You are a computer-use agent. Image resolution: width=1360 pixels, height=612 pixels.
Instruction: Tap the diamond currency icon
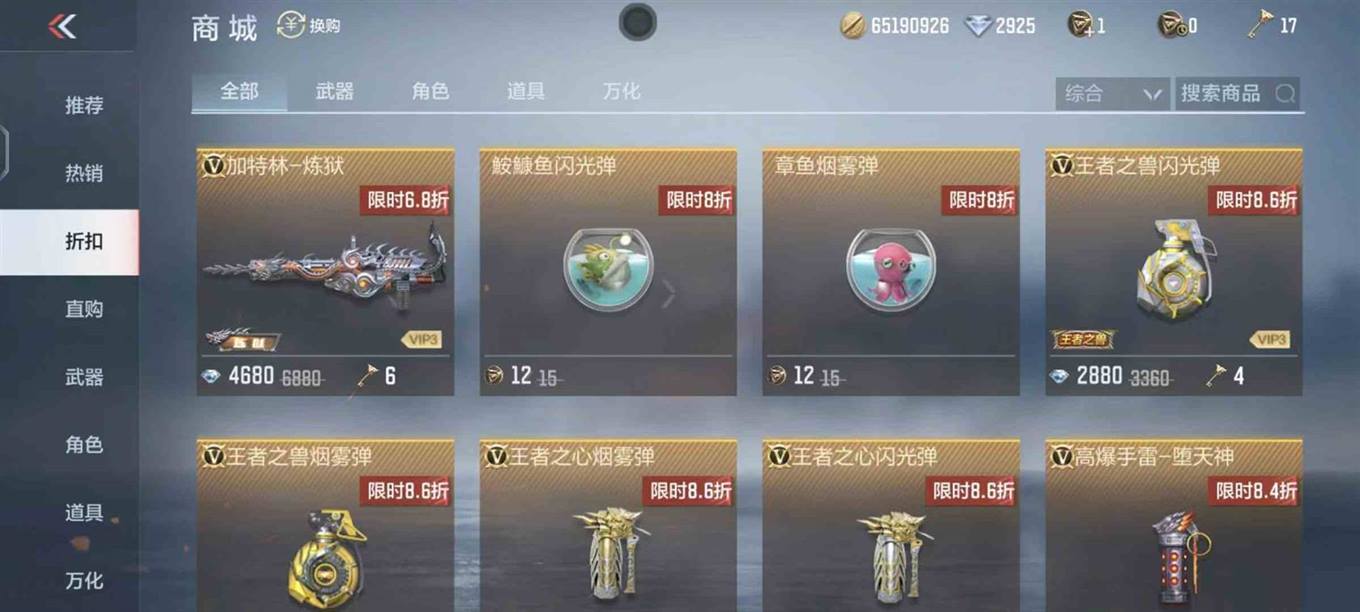977,26
